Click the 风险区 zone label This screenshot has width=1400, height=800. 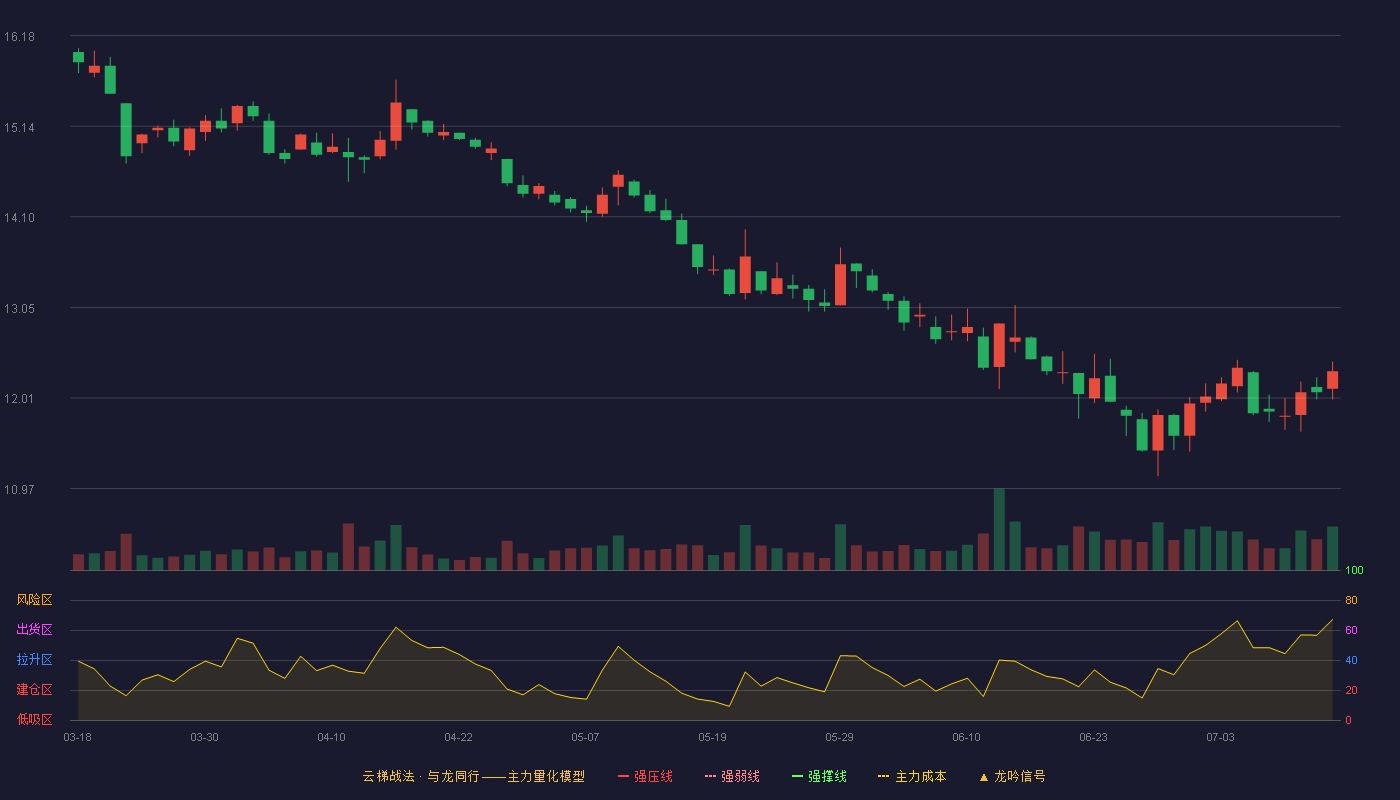pyautogui.click(x=34, y=600)
